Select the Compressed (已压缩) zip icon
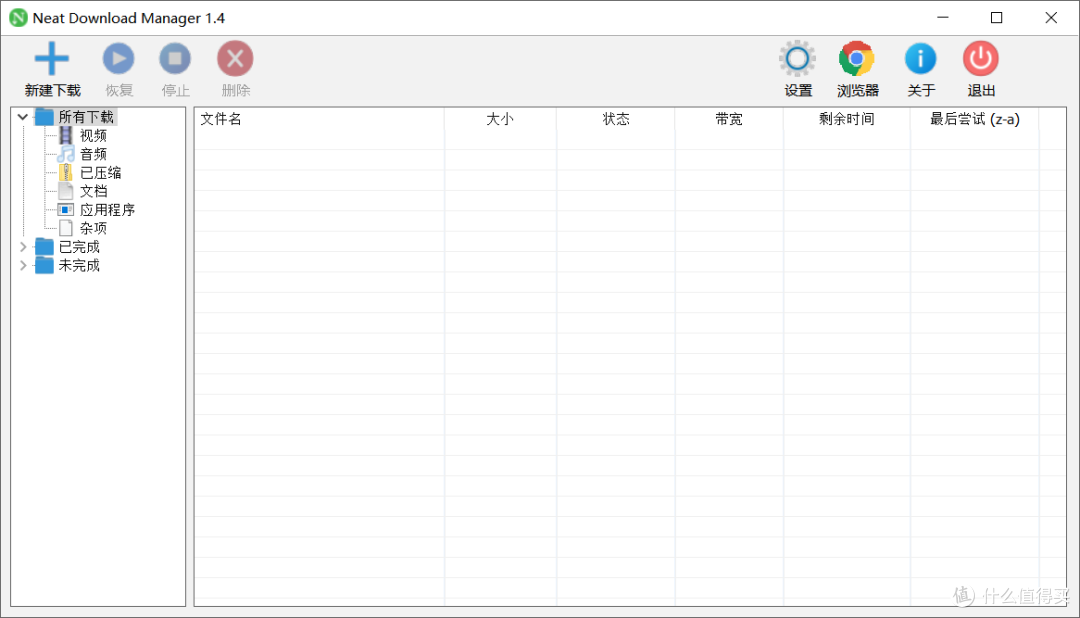This screenshot has width=1080, height=618. pyautogui.click(x=66, y=172)
